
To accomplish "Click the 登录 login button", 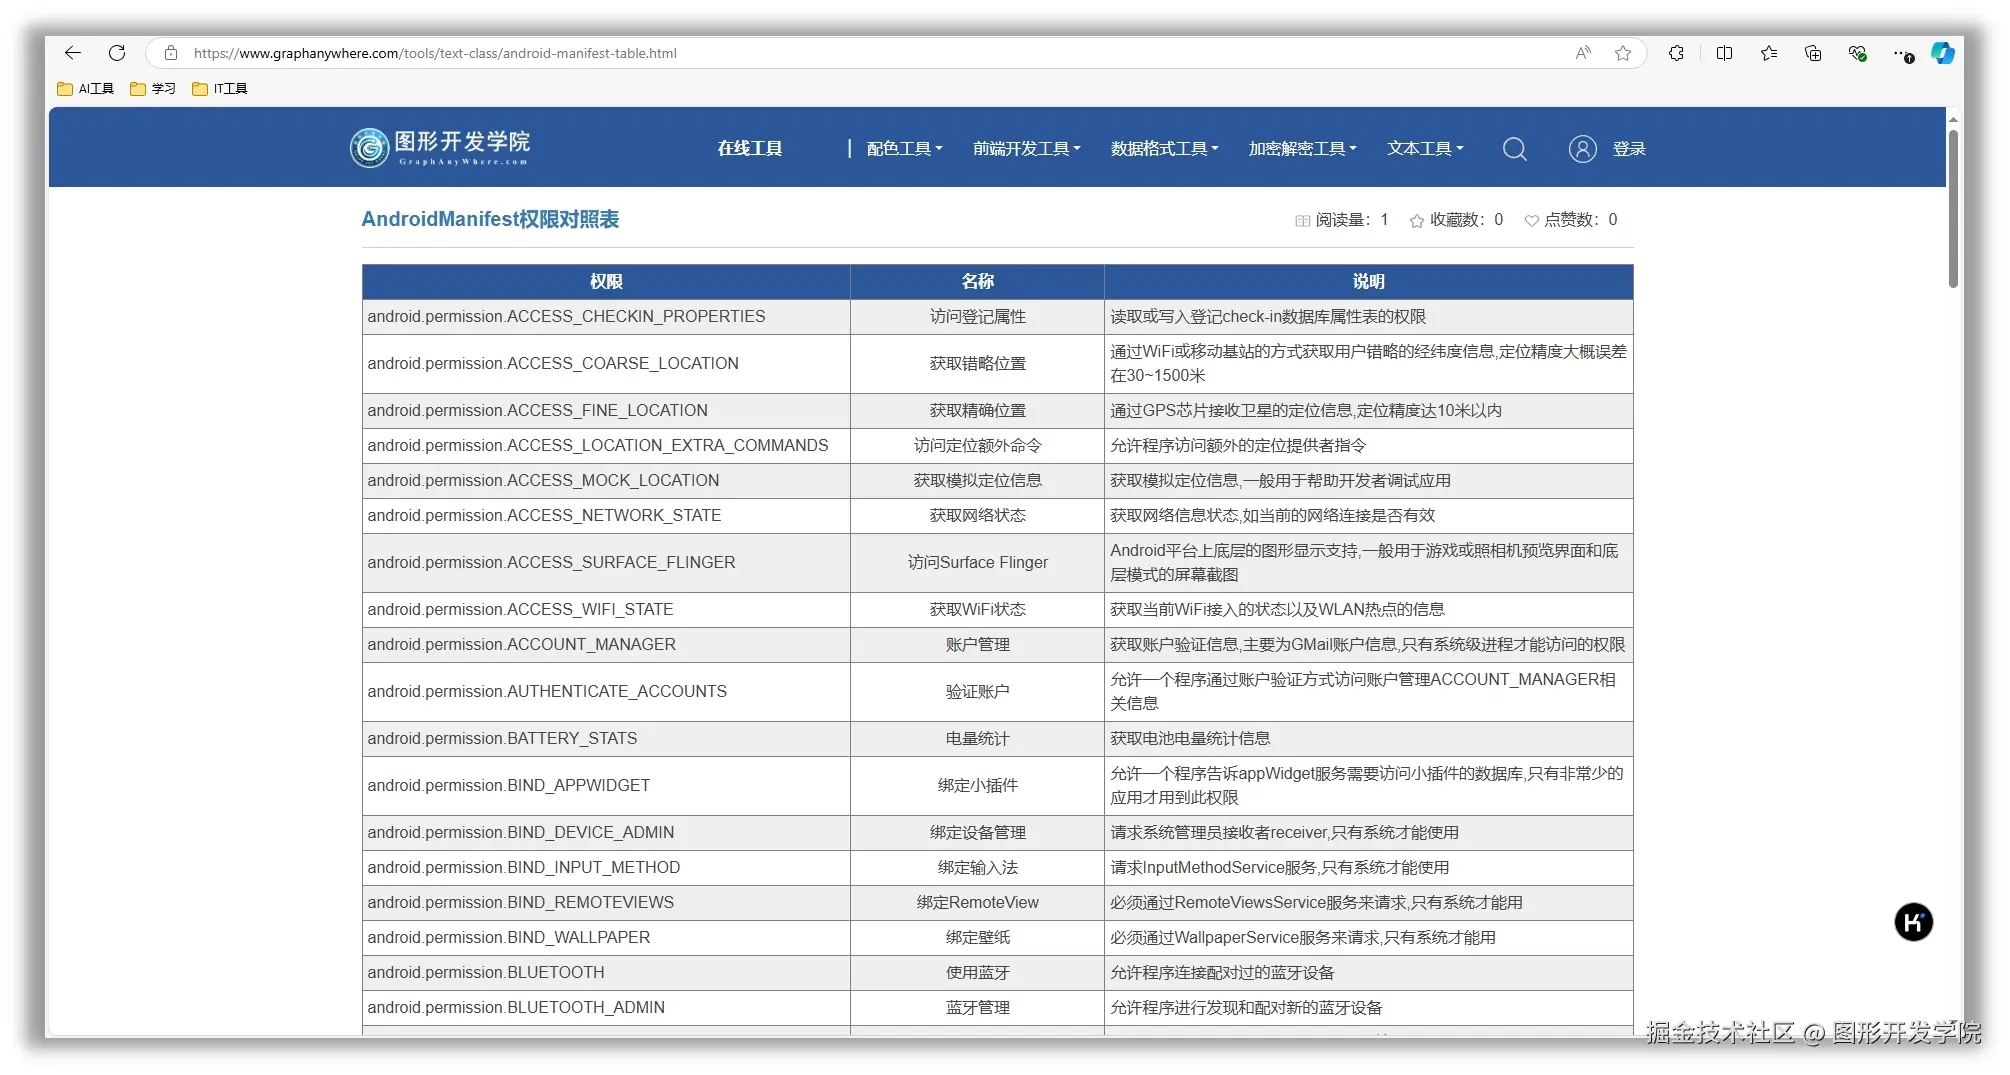I will point(1630,148).
